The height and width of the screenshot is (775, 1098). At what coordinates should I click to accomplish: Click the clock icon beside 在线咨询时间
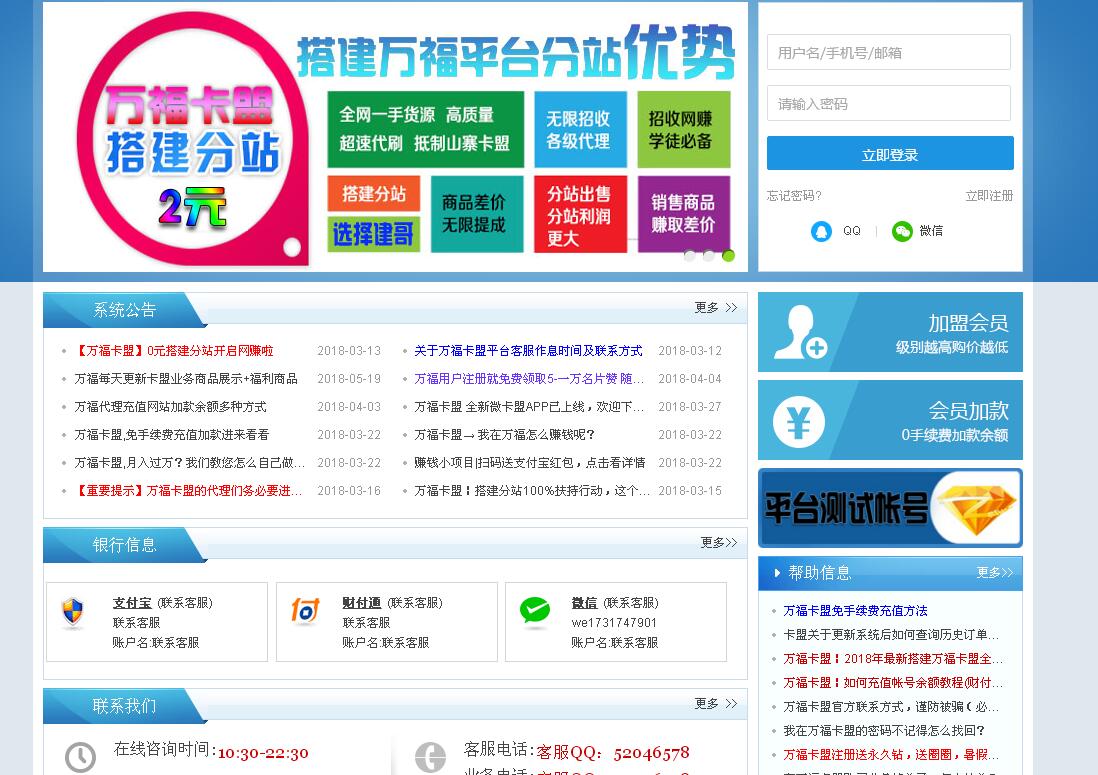(80, 757)
